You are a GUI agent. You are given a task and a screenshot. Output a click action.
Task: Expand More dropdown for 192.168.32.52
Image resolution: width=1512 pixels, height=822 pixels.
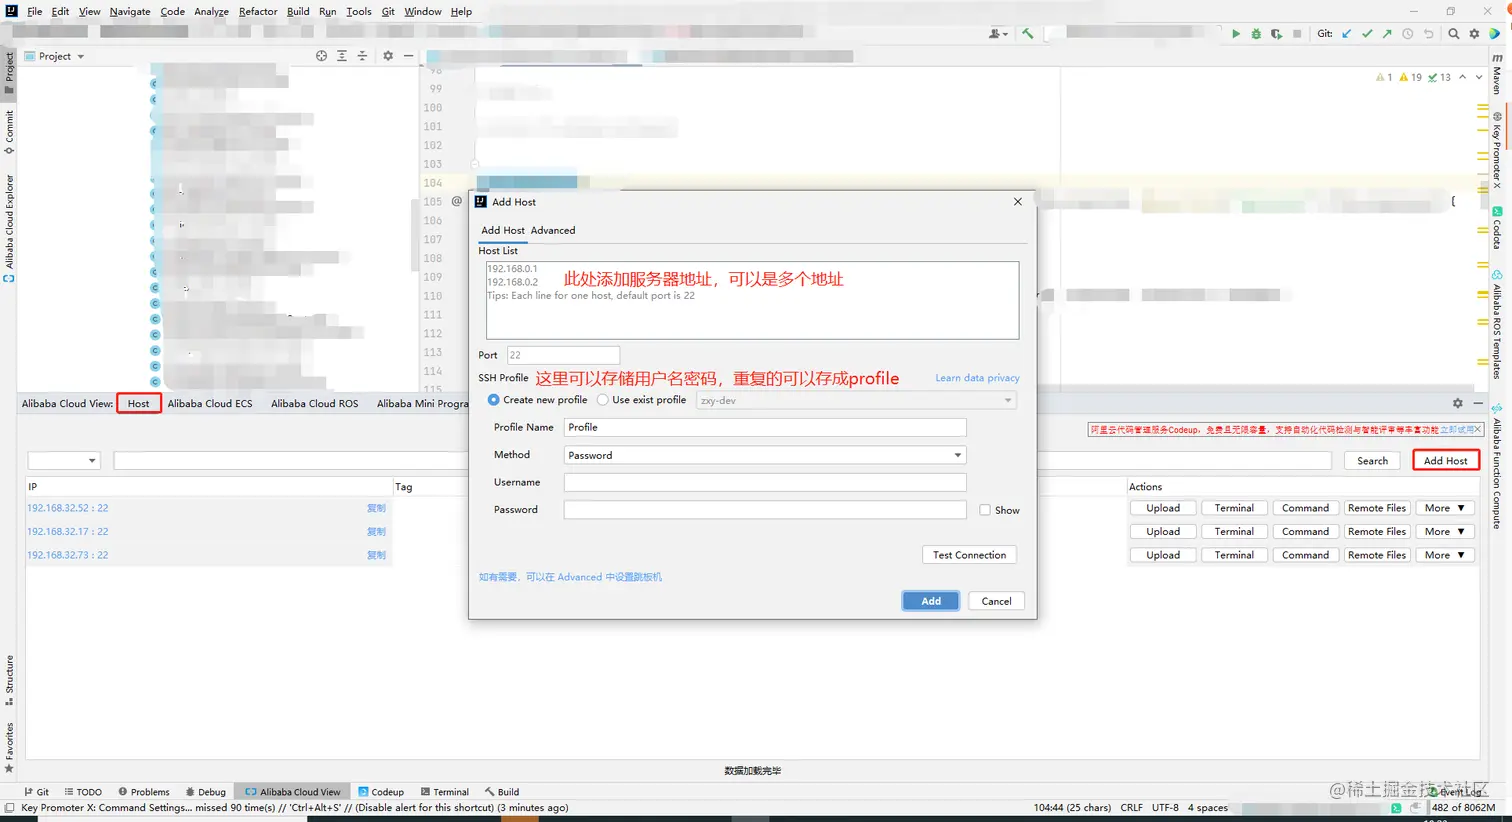click(x=1445, y=508)
